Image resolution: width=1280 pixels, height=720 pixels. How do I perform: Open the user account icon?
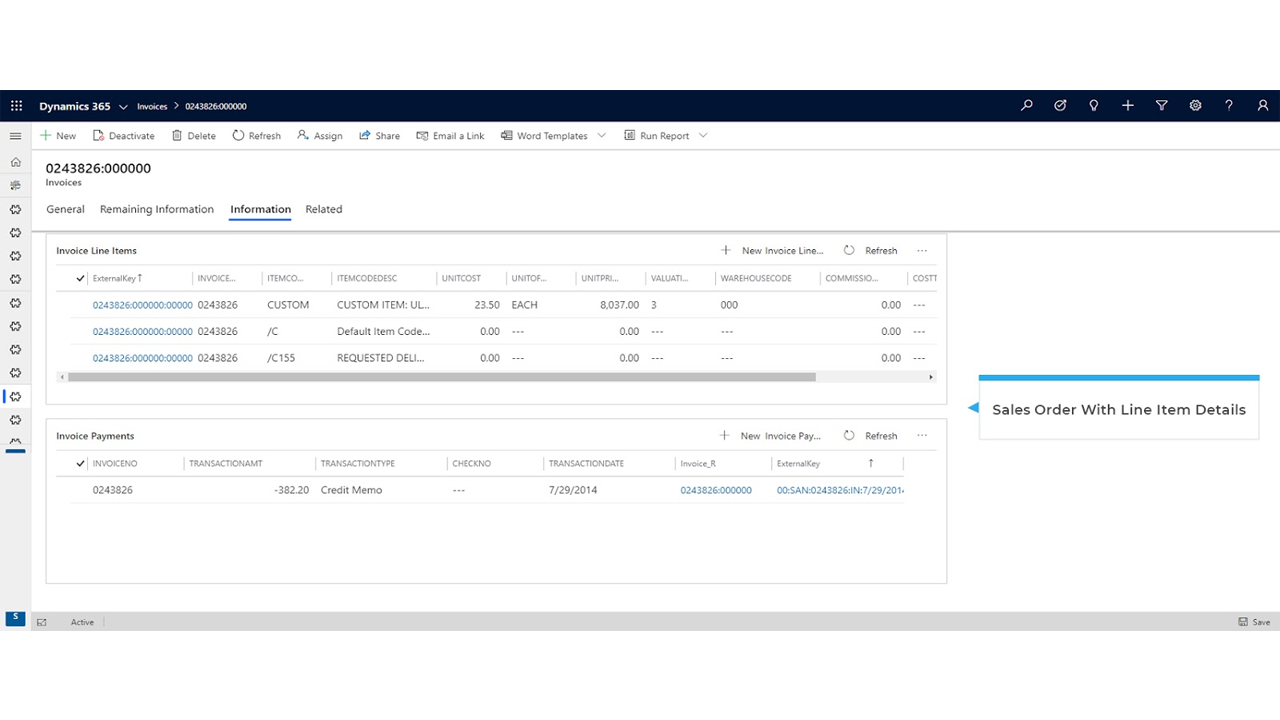pyautogui.click(x=1263, y=106)
